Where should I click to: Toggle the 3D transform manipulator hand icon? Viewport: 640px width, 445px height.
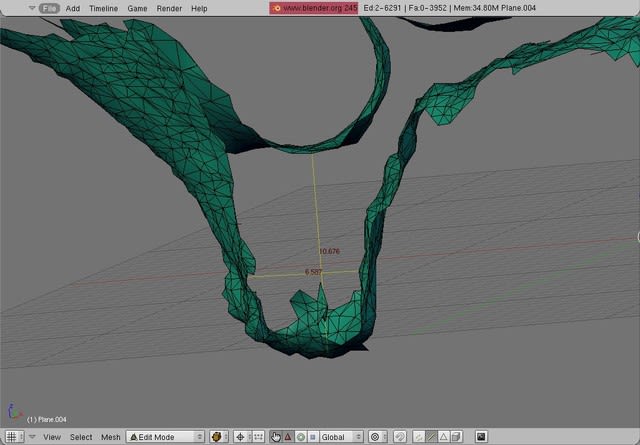click(x=276, y=437)
